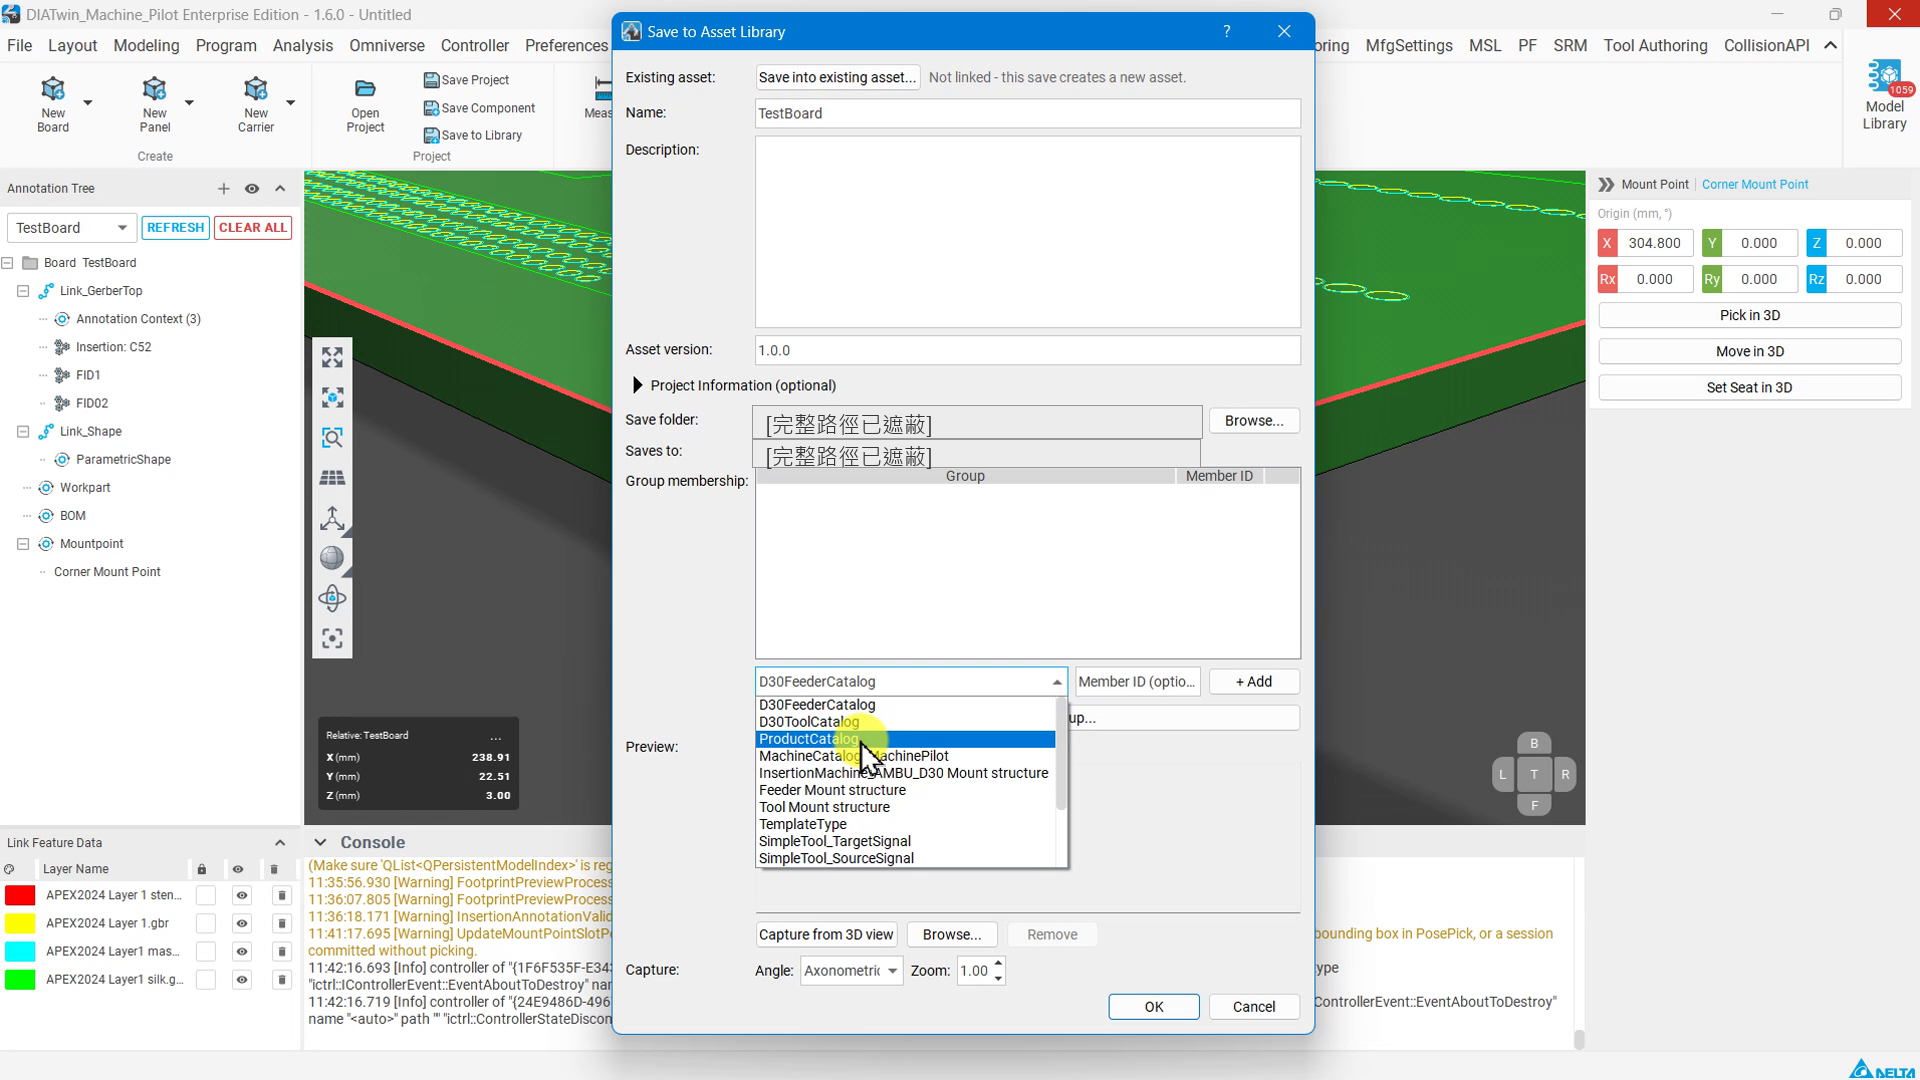Screen dimensions: 1920x1080
Task: Click Save Project in the ribbon
Action: 466,80
